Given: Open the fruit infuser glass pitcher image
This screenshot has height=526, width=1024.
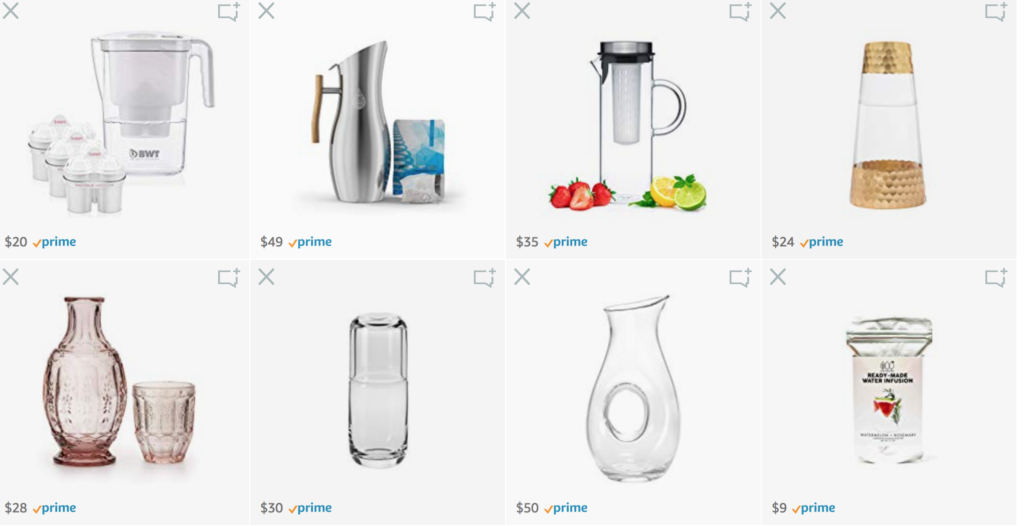Looking at the screenshot, I should pyautogui.click(x=627, y=125).
